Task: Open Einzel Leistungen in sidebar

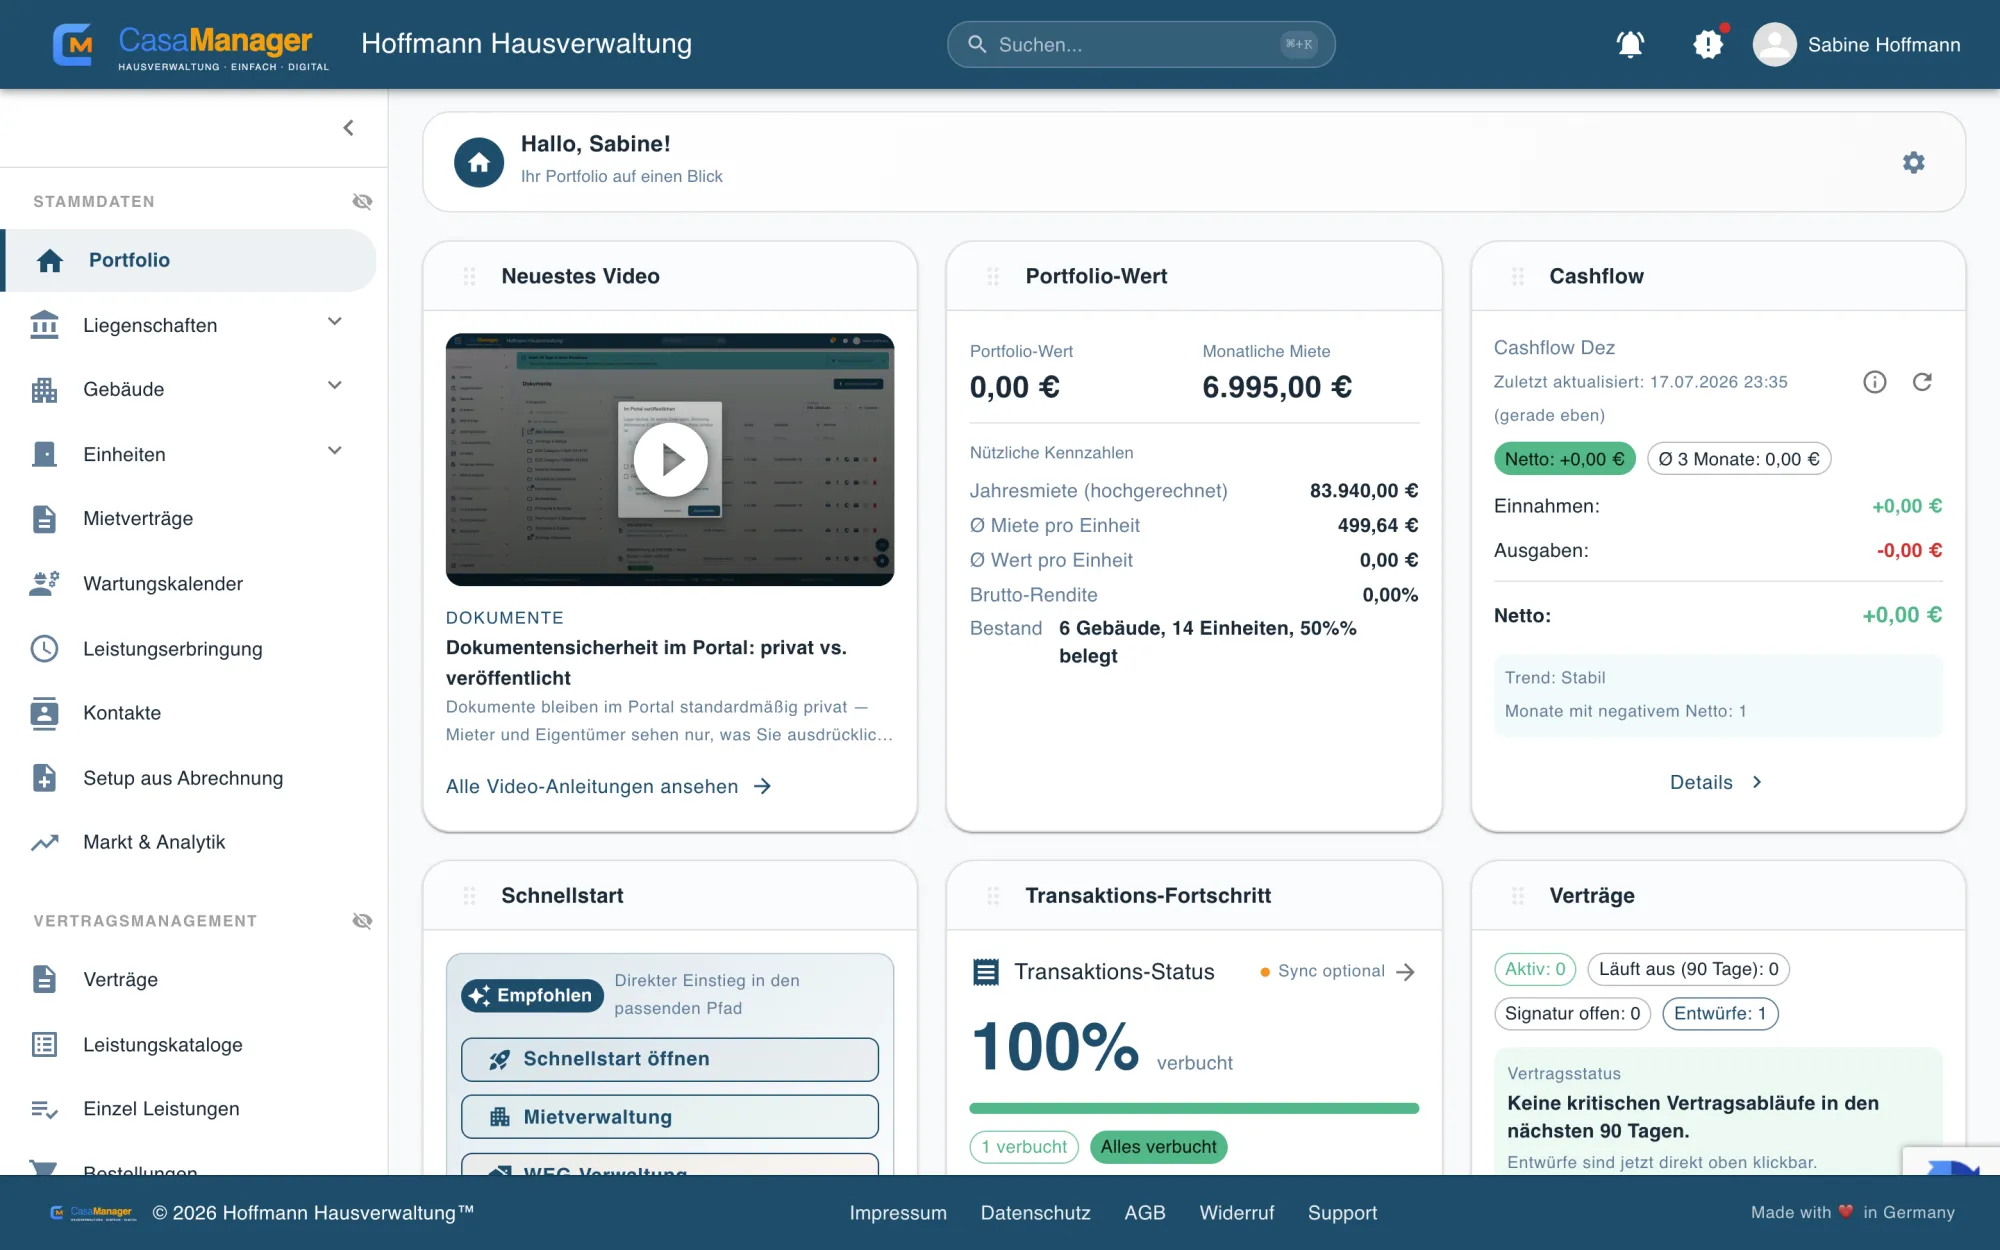Action: pos(161,1109)
